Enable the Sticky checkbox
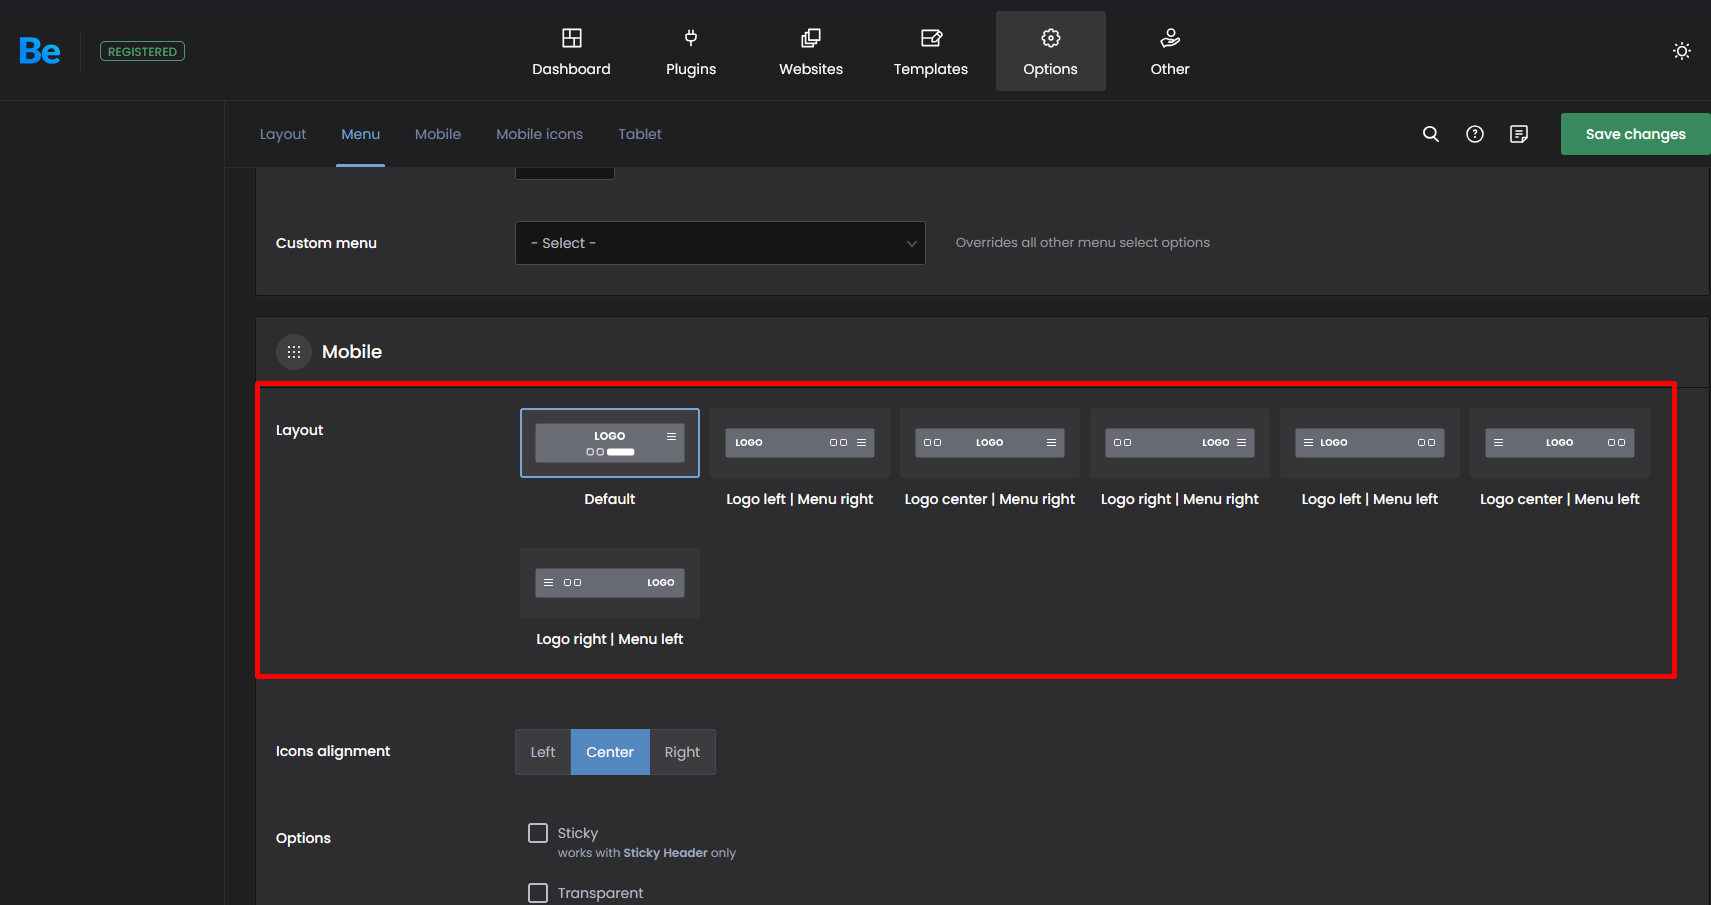The height and width of the screenshot is (905, 1711). (538, 833)
